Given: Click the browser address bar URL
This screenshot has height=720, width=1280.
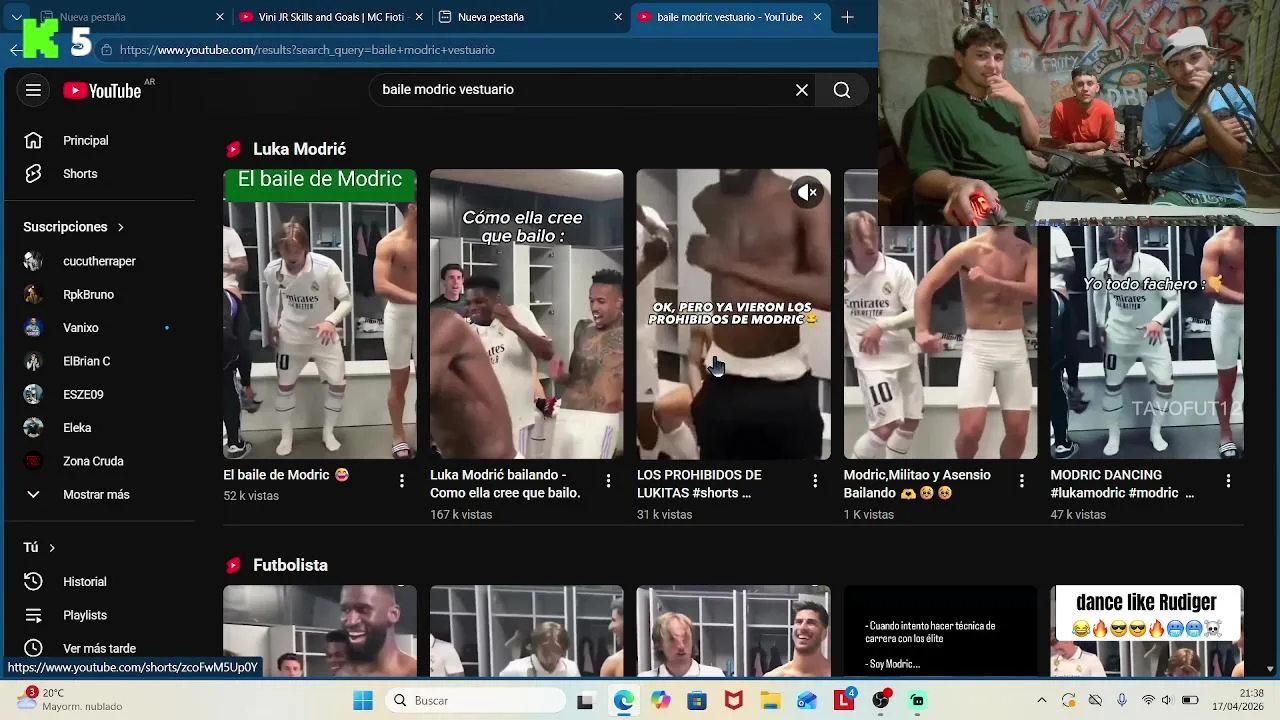Looking at the screenshot, I should point(307,50).
